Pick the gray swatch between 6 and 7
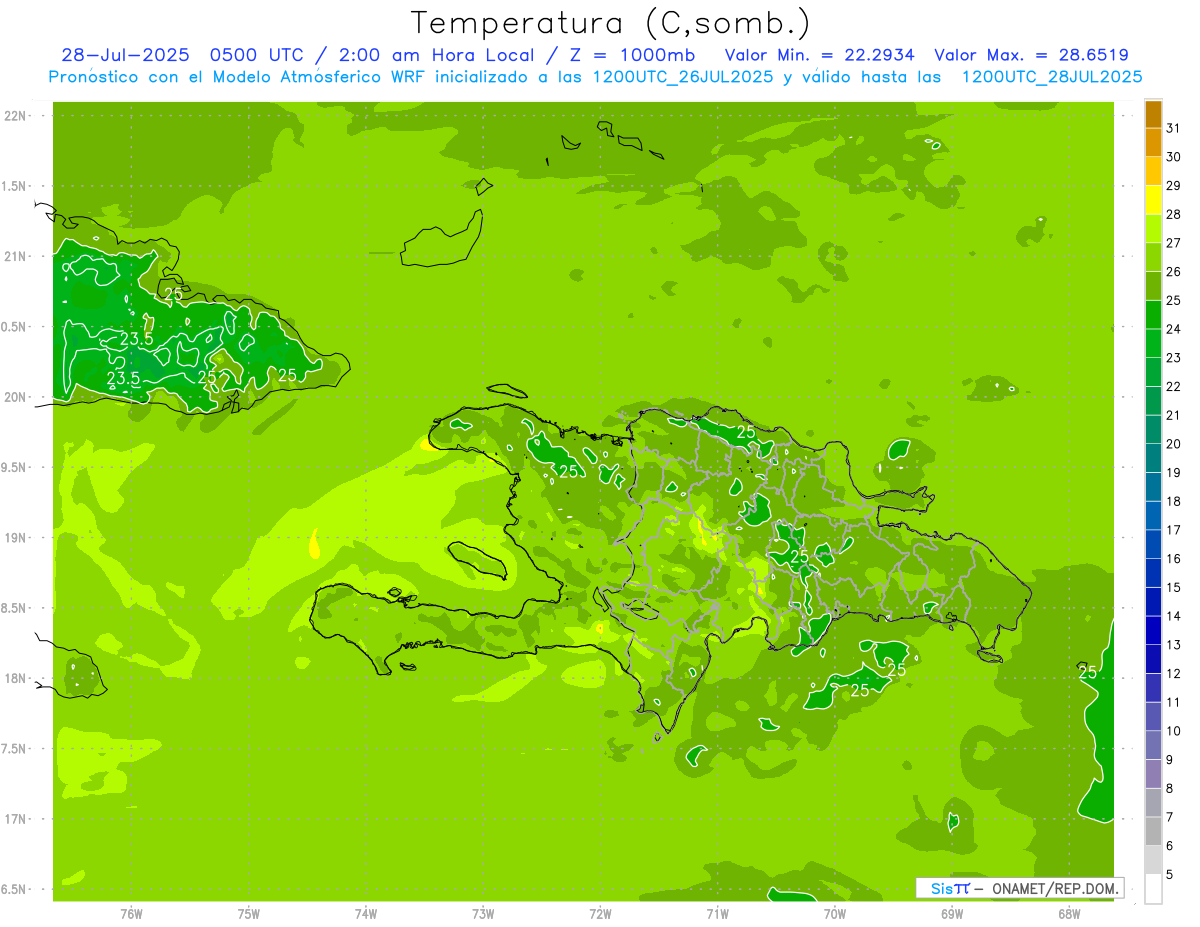The image size is (1200, 927). (1153, 831)
